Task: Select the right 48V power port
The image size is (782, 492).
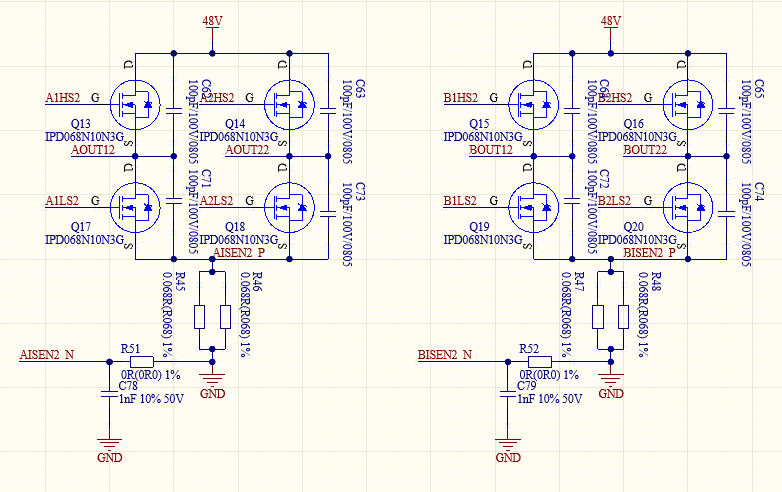Action: [611, 27]
